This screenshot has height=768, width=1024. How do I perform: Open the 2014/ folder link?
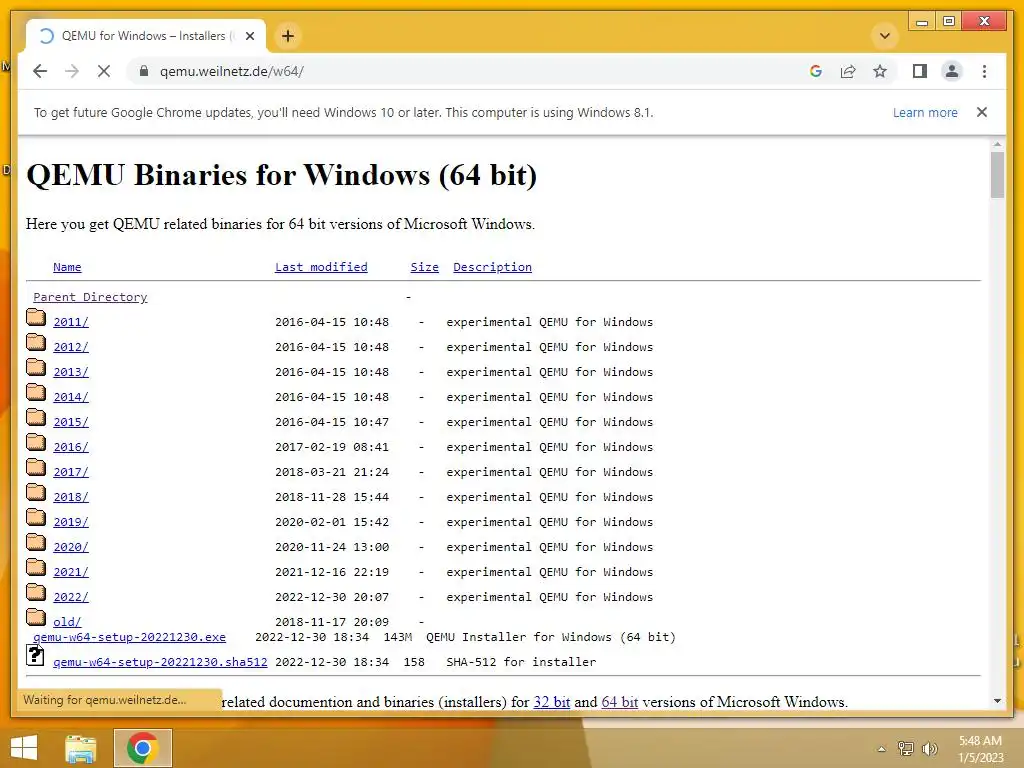(71, 397)
